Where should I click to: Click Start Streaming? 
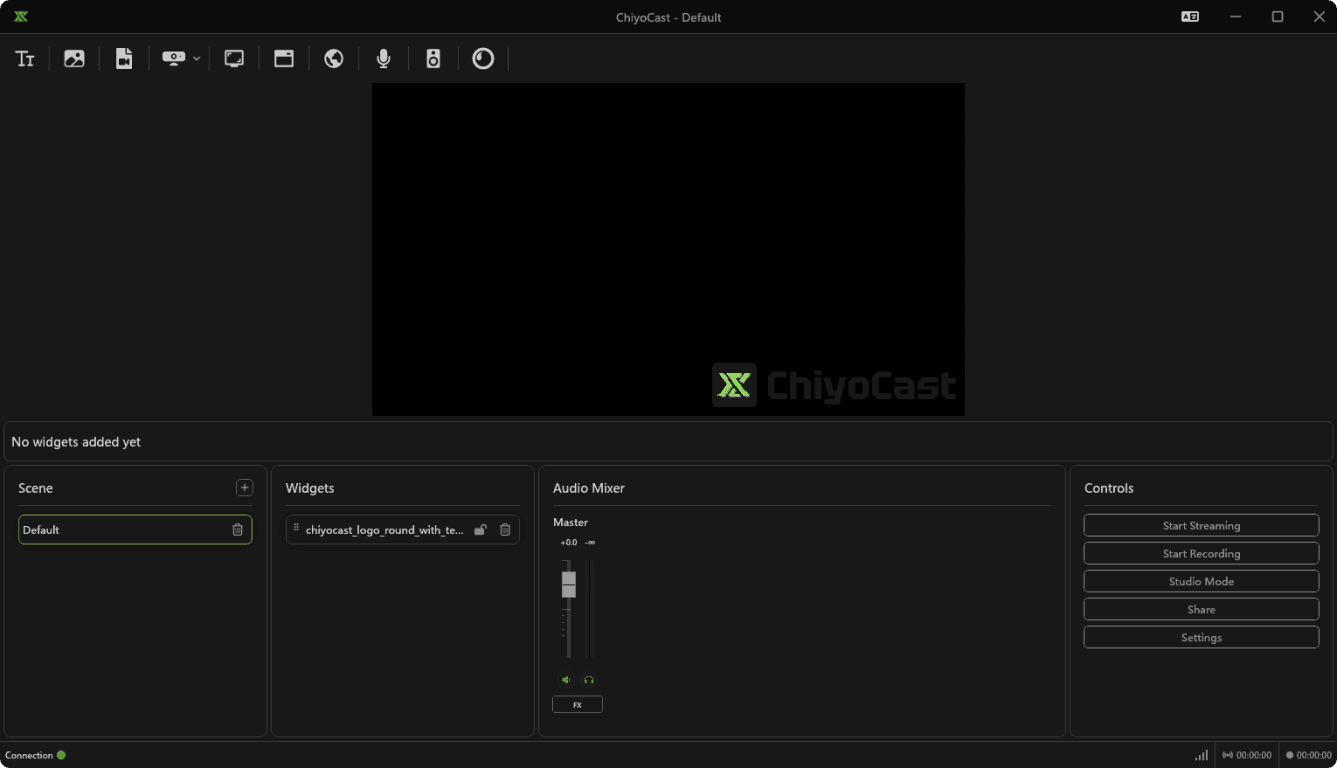click(x=1201, y=526)
